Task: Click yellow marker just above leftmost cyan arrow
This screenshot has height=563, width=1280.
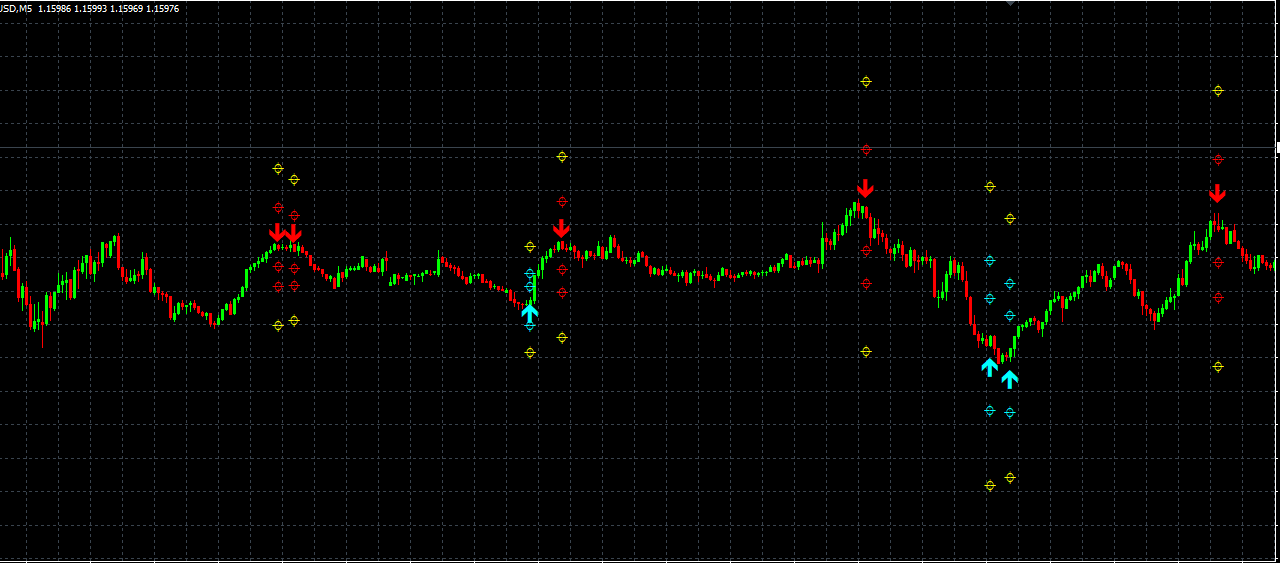Action: [x=530, y=247]
